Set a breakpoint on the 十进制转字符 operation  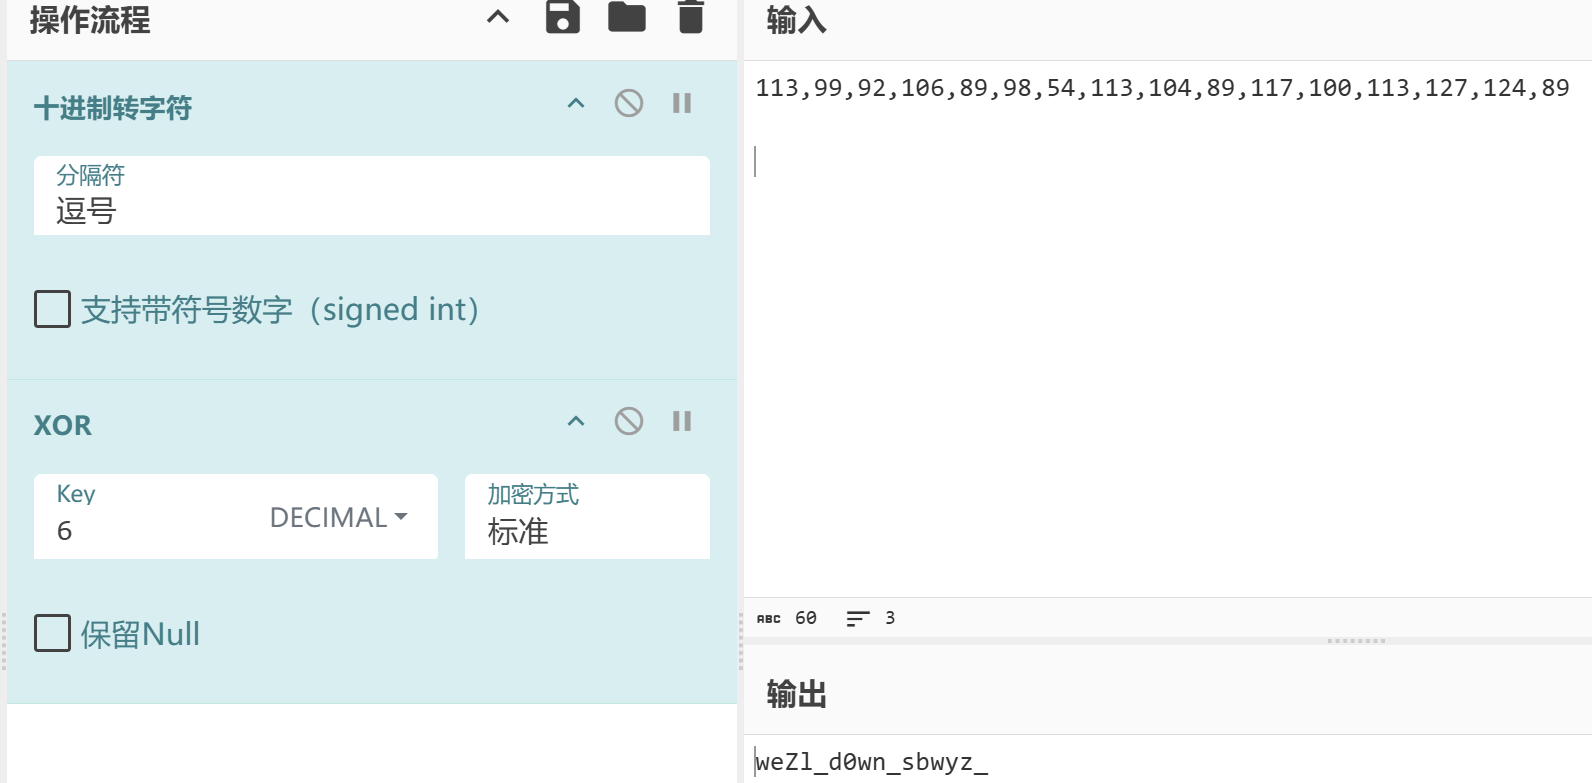[x=682, y=103]
